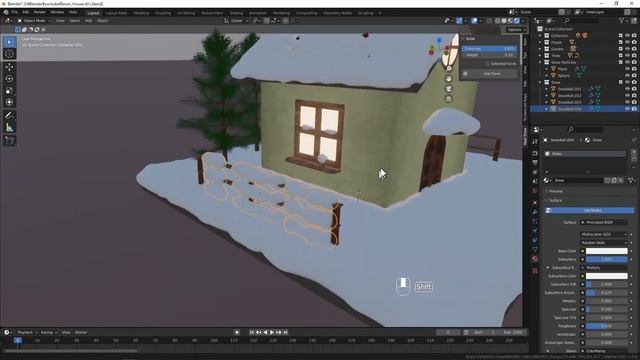This screenshot has width=640, height=360.
Task: Toggle visibility of the Plane object
Action: [x=627, y=69]
